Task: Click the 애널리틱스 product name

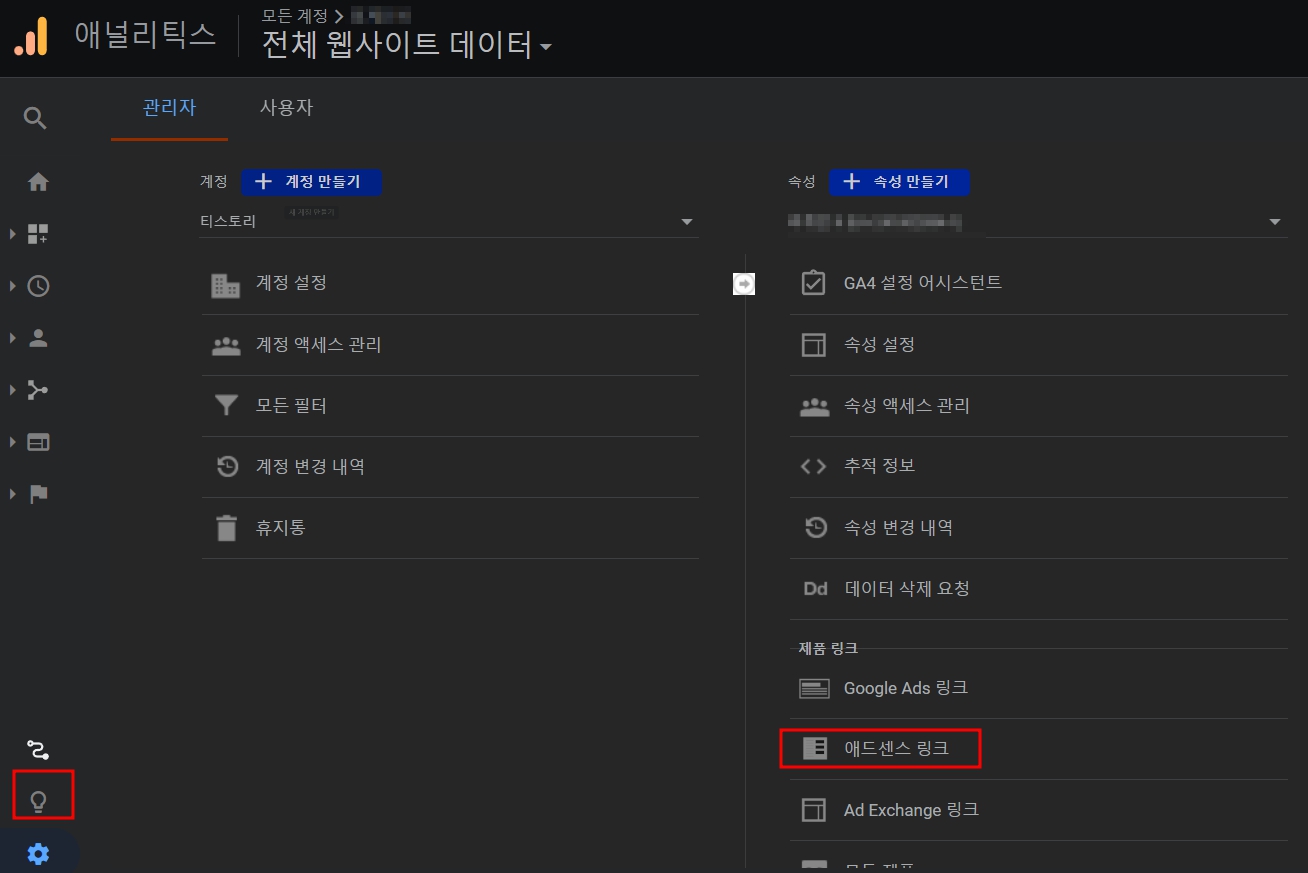Action: tap(145, 35)
